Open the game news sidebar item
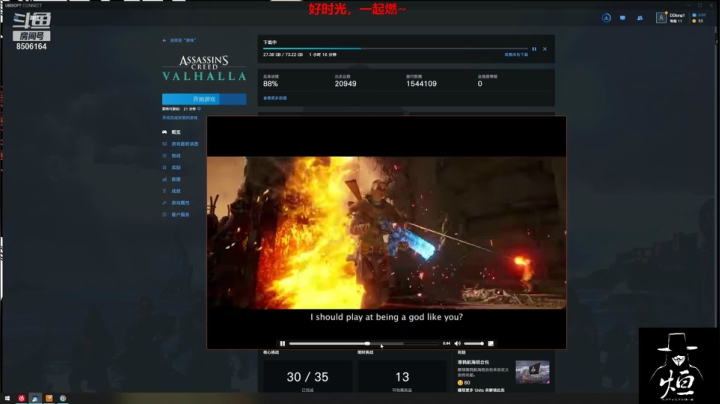The width and height of the screenshot is (720, 404). tap(180, 144)
